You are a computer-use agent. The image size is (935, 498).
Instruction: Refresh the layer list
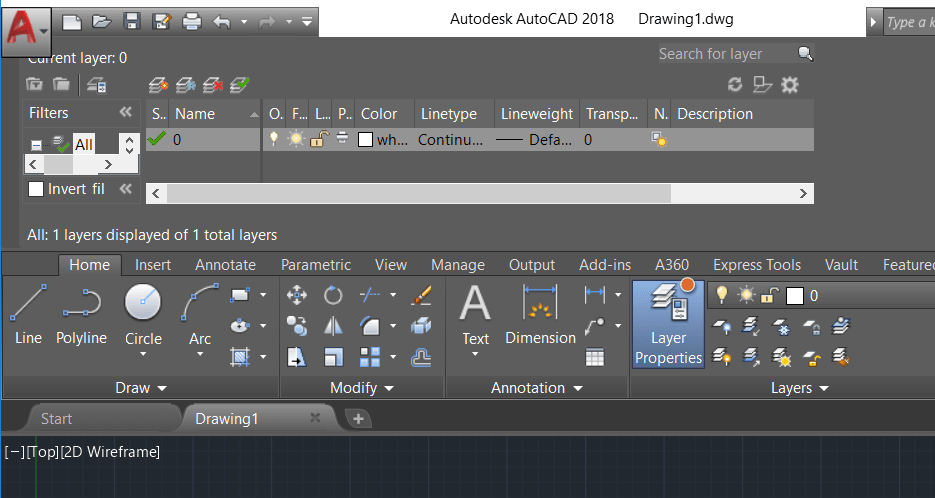click(735, 85)
